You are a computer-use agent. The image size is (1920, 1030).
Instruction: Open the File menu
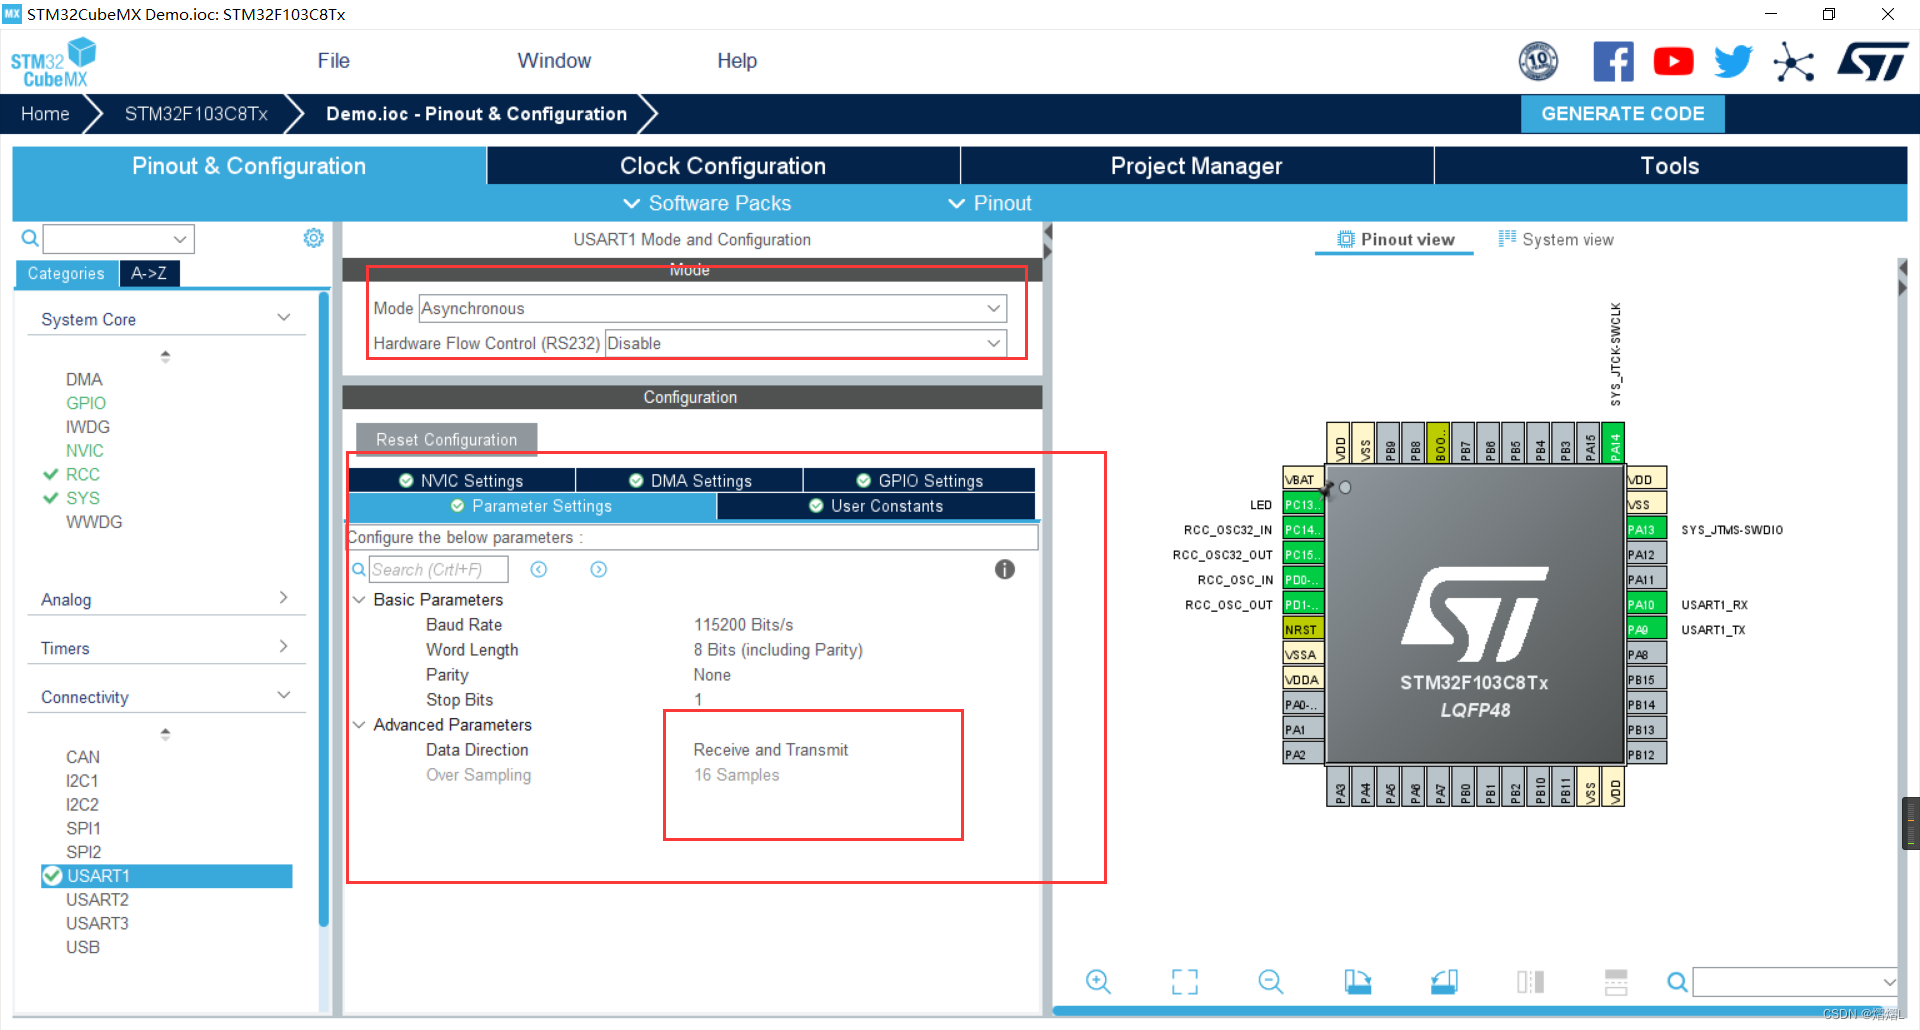click(333, 61)
